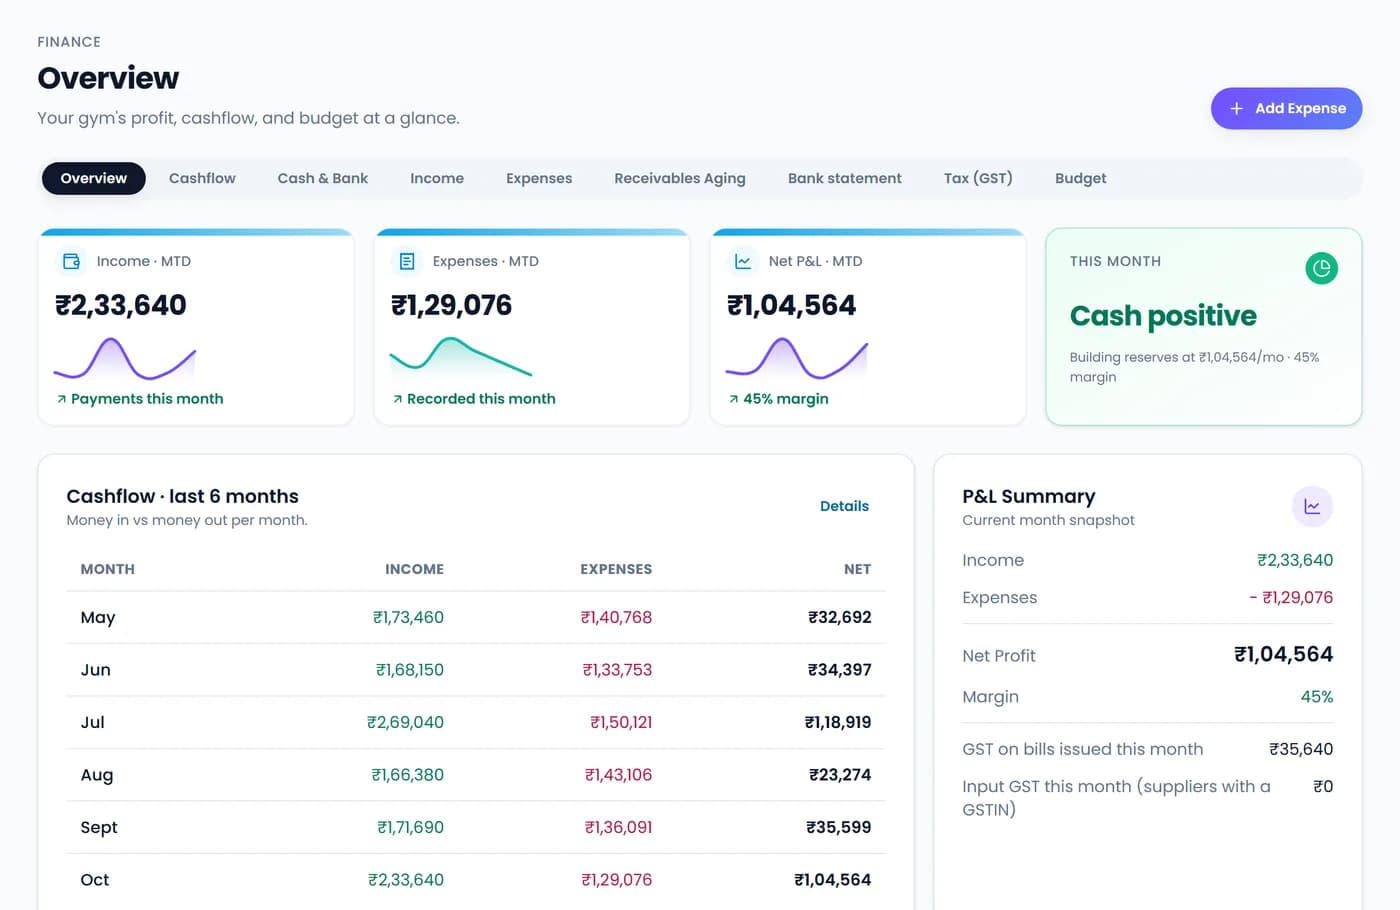Select the Tax (GST) tab
The width and height of the screenshot is (1400, 910).
tap(978, 178)
